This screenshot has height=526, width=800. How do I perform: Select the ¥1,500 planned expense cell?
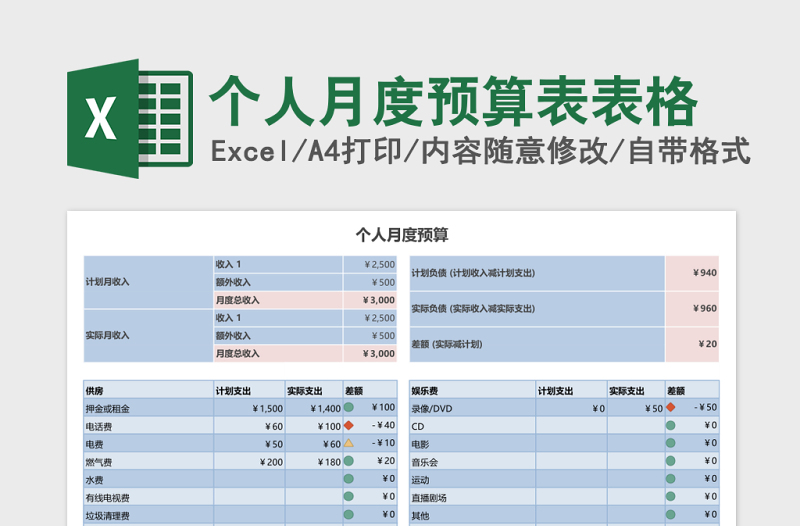[x=249, y=408]
